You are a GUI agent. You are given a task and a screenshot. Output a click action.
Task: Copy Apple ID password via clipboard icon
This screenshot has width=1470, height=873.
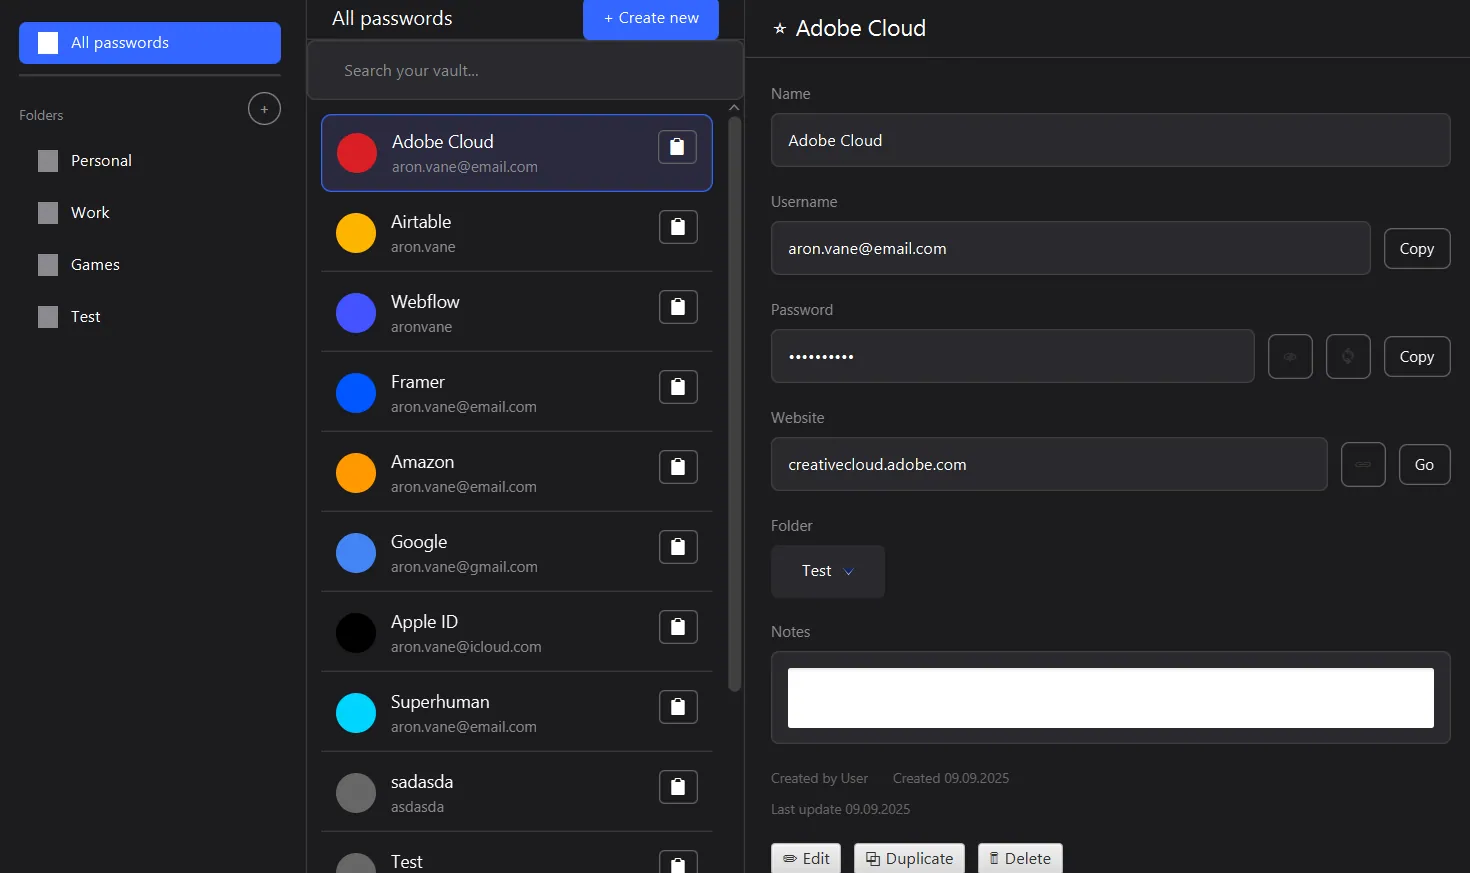pos(678,627)
